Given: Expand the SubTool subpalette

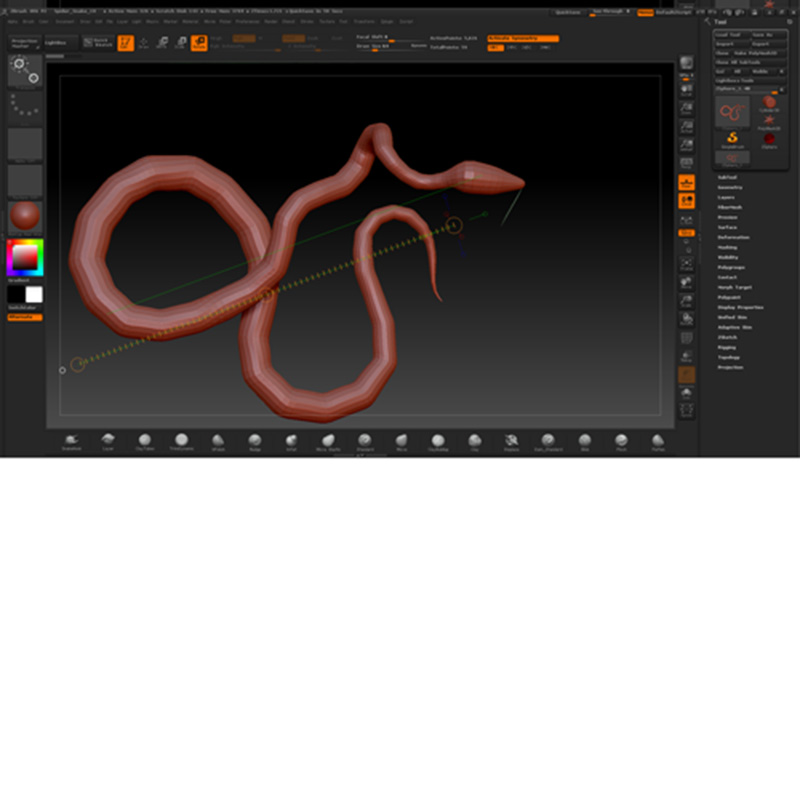Looking at the screenshot, I should pyautogui.click(x=727, y=177).
